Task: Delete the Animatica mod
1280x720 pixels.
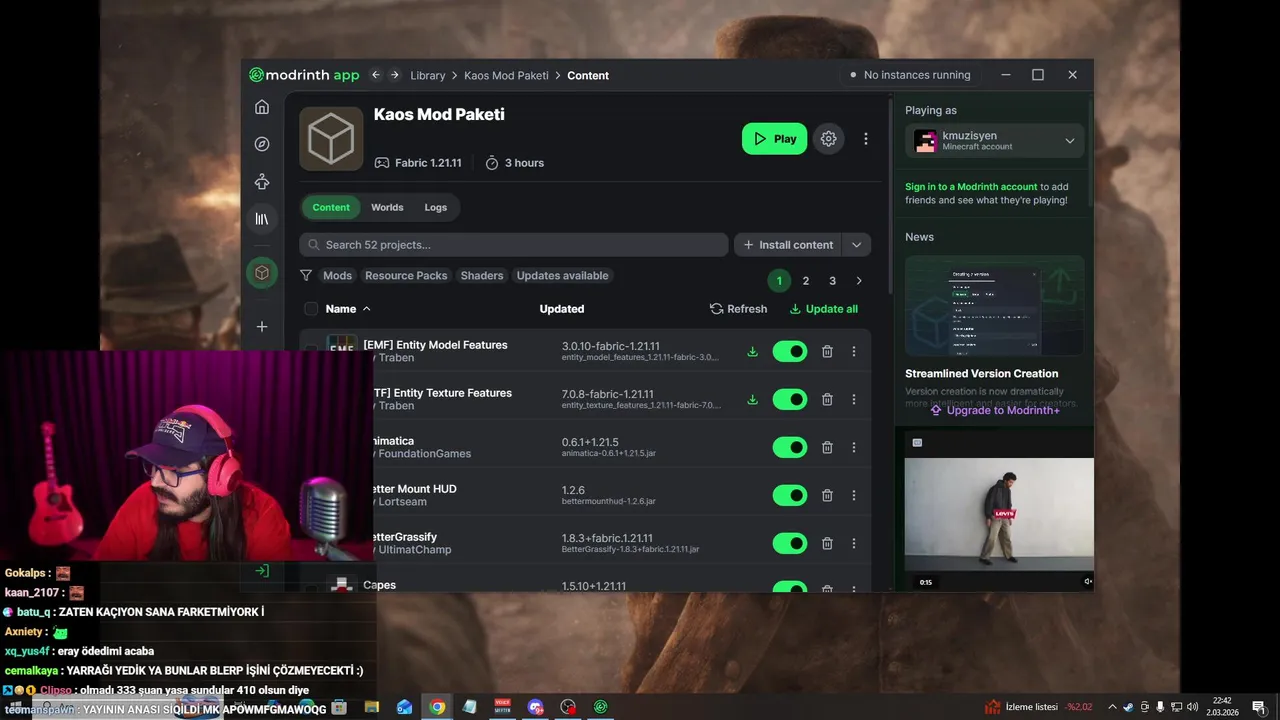Action: pos(827,447)
